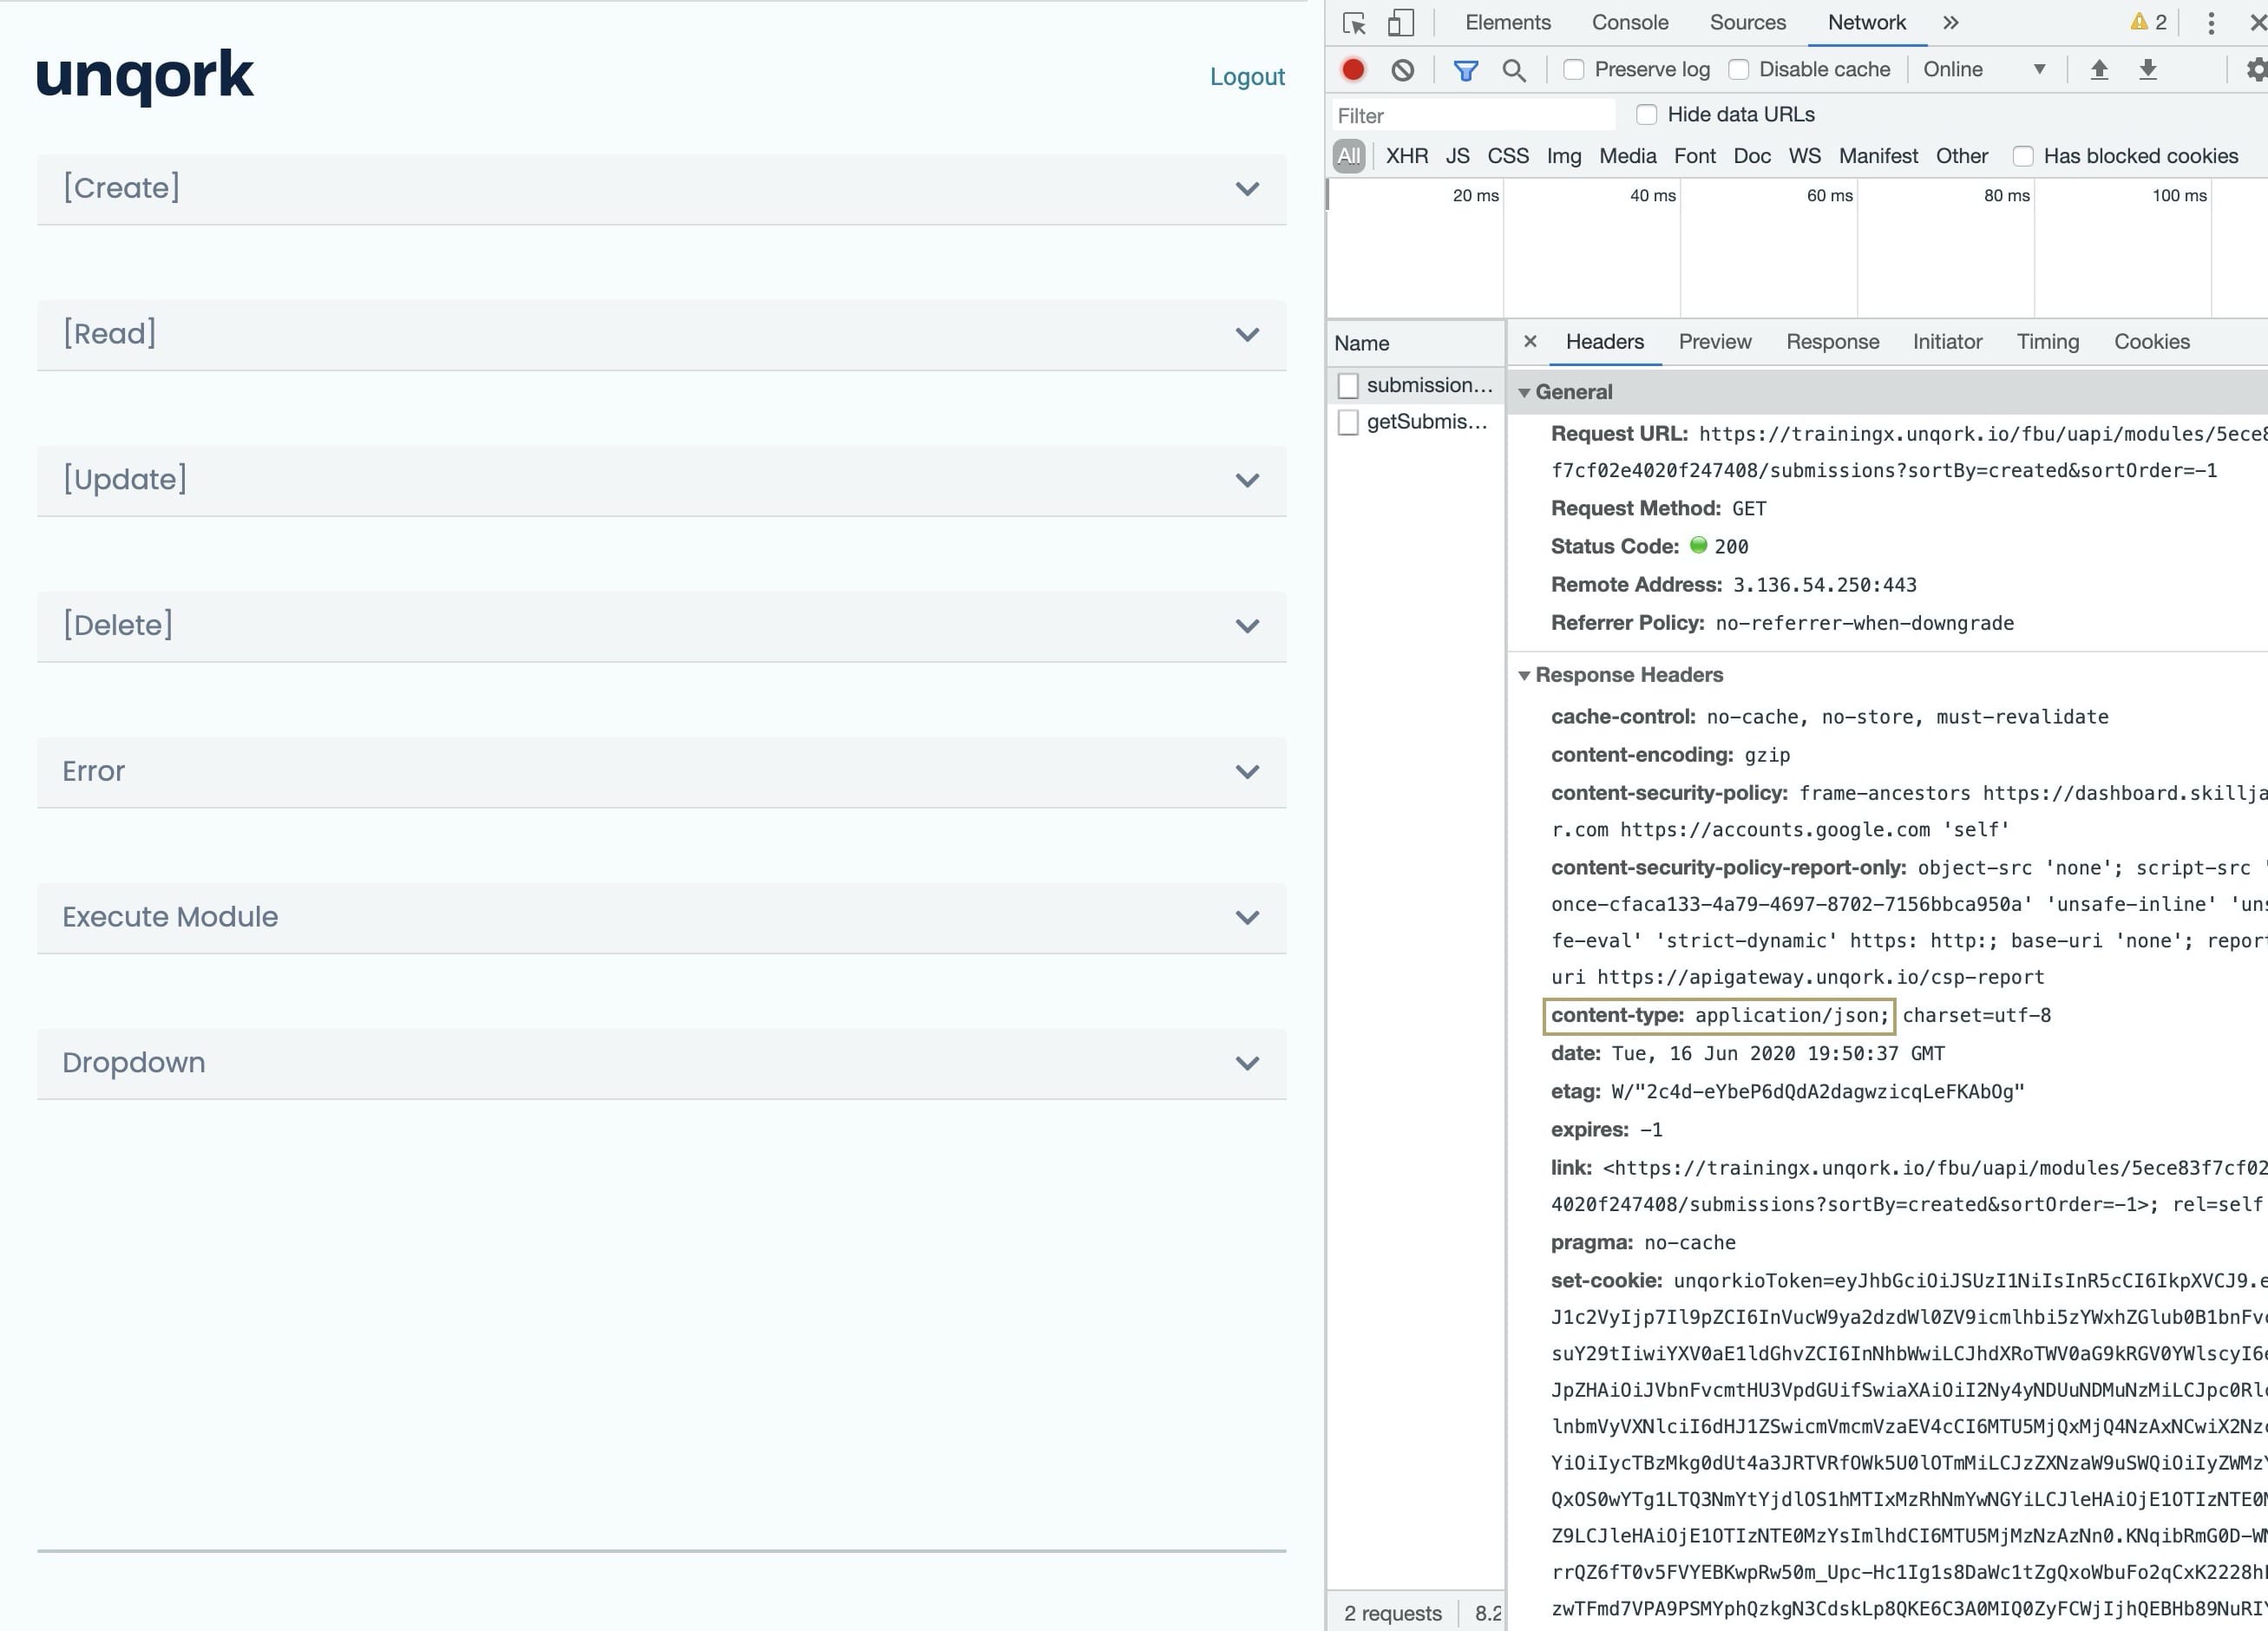The height and width of the screenshot is (1631, 2268).
Task: Open the Response tab
Action: 1832,342
